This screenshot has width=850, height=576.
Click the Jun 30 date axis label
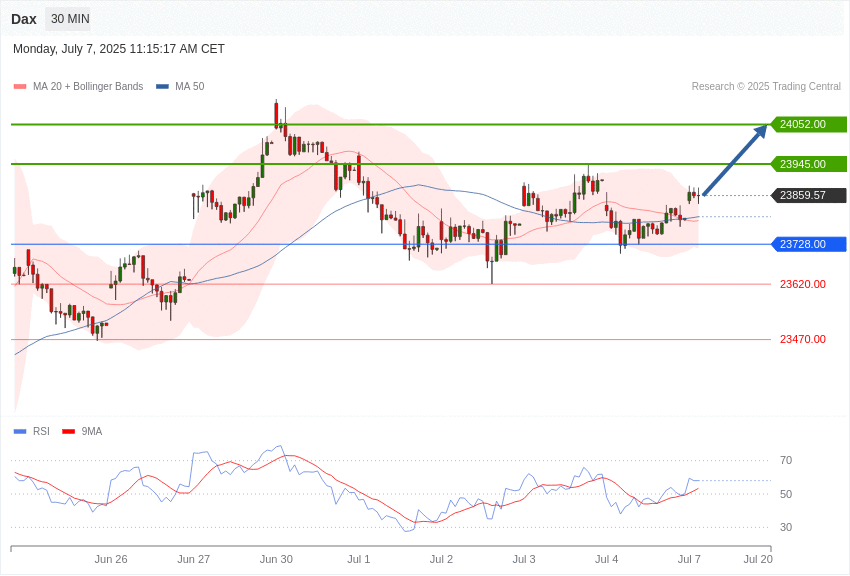[x=276, y=559]
